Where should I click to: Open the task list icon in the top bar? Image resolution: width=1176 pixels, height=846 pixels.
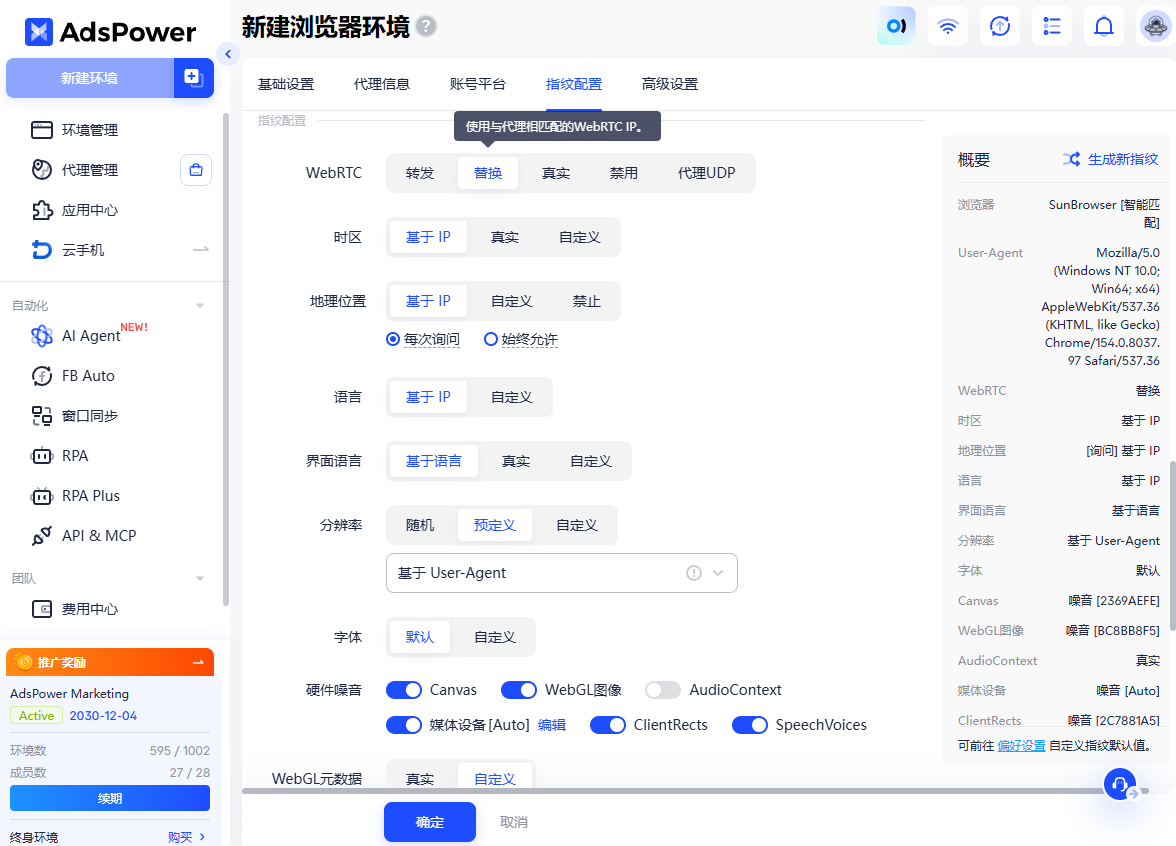[x=1052, y=26]
